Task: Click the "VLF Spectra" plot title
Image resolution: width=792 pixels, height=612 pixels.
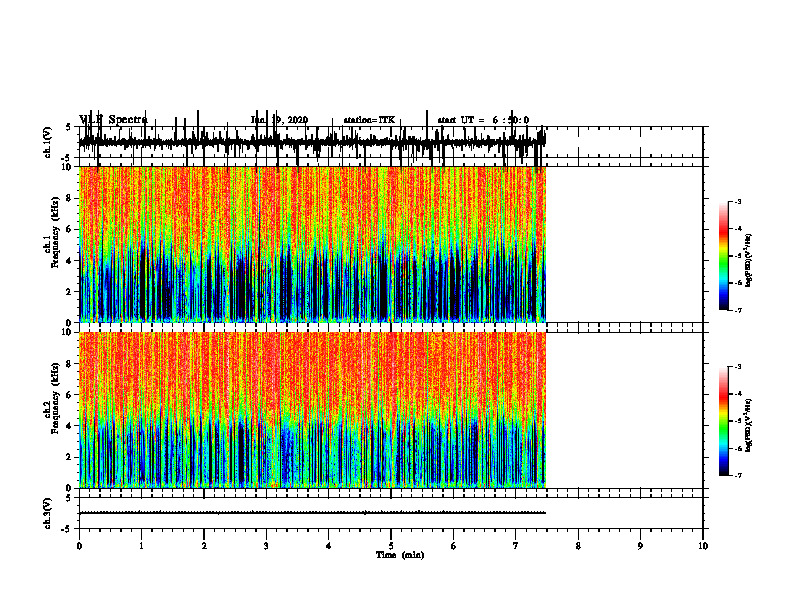Action: click(113, 120)
